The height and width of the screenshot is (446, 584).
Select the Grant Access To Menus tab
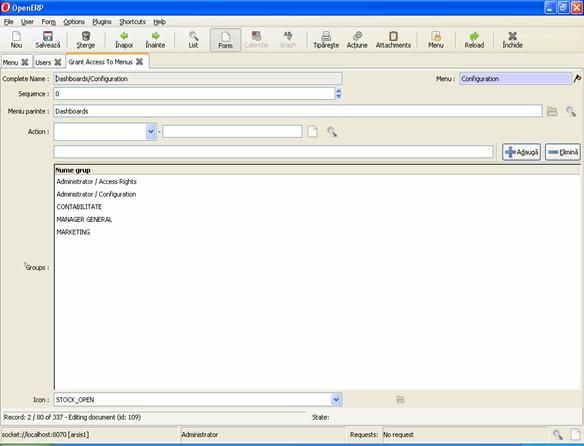[101, 62]
